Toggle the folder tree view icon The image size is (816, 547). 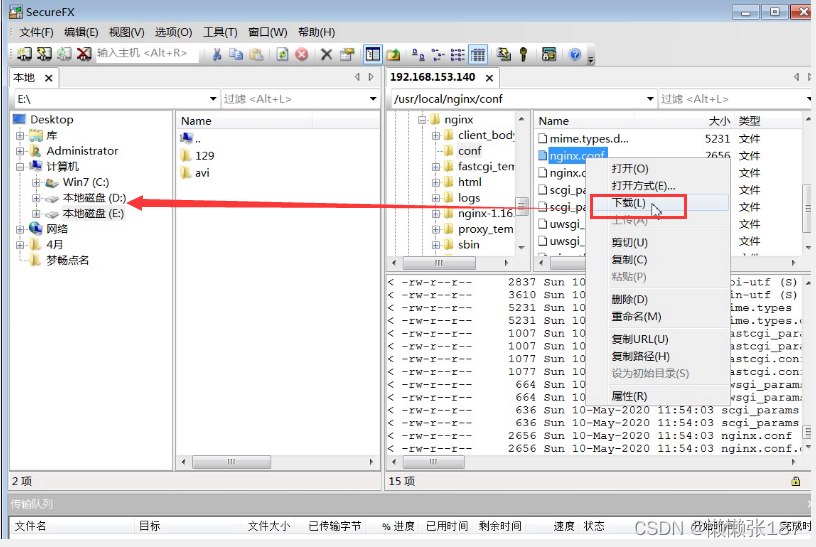click(373, 54)
